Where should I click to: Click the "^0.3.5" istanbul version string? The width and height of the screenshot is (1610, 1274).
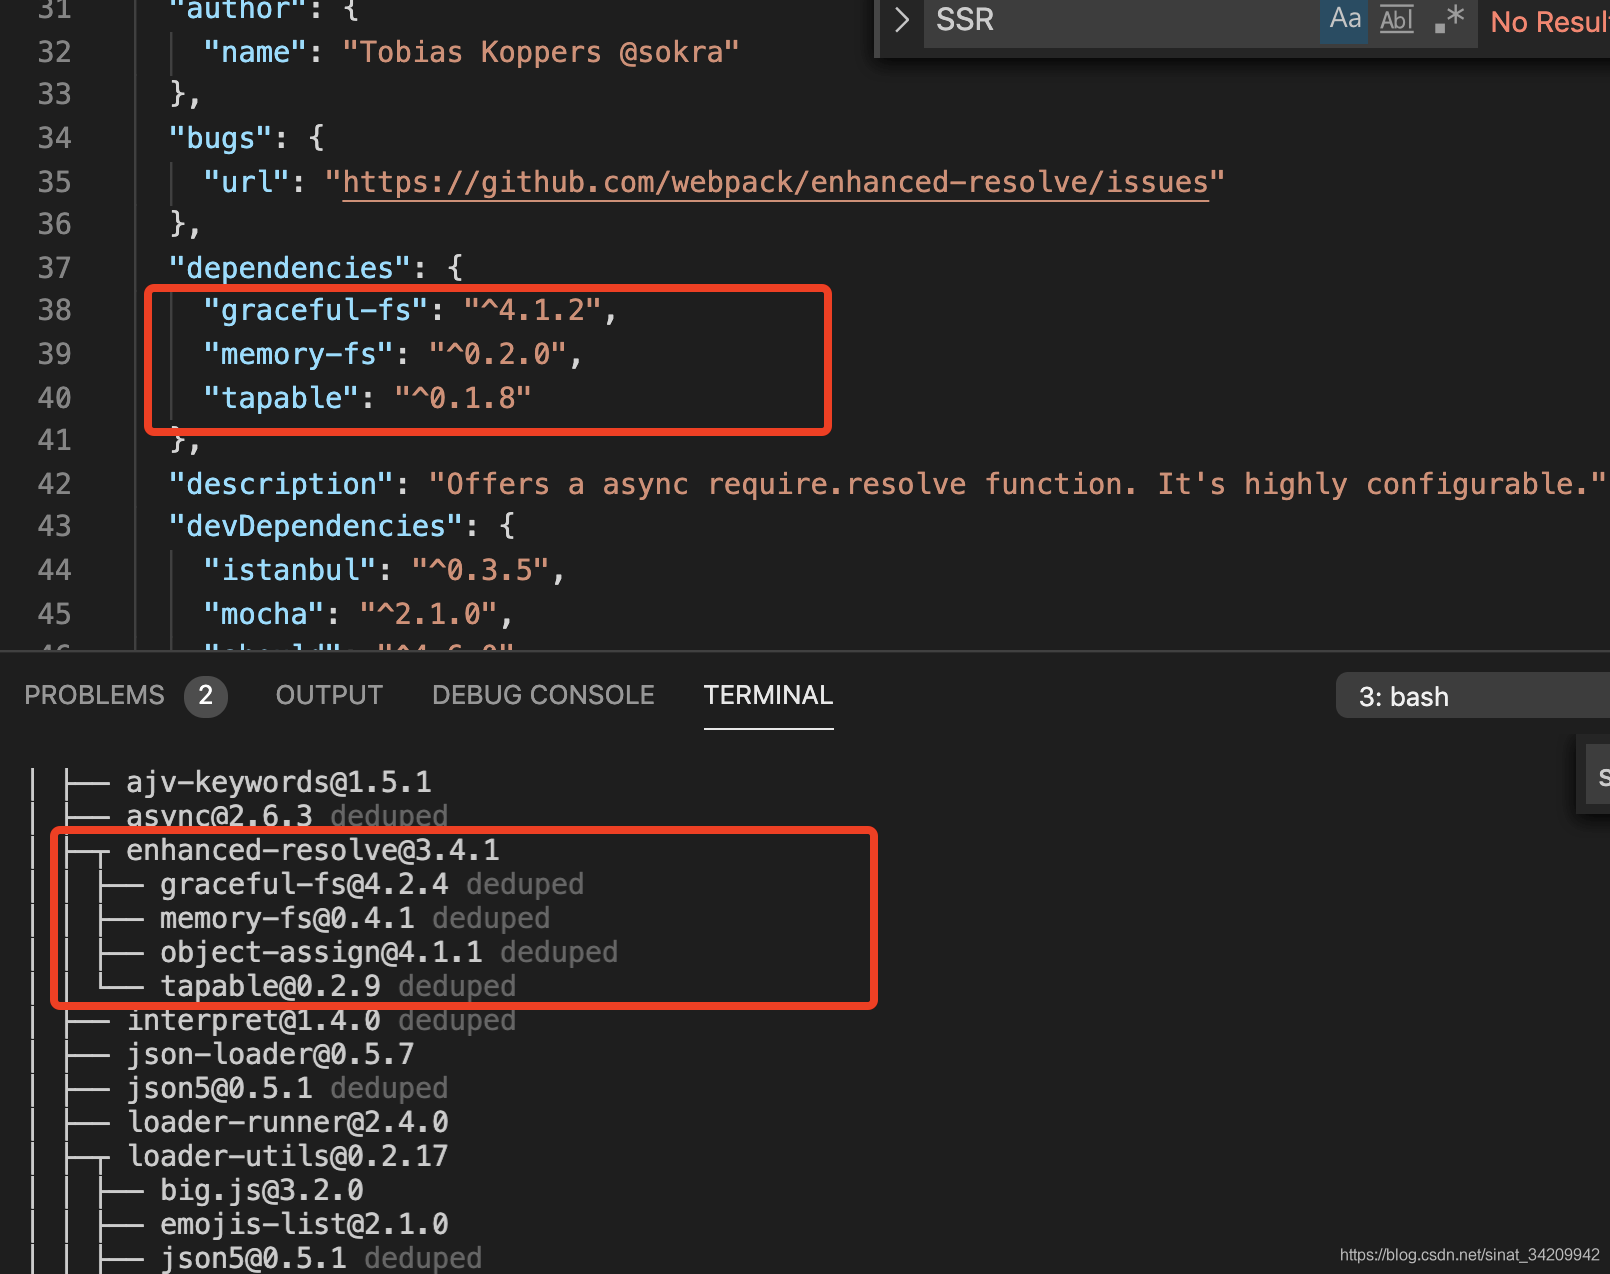[481, 570]
